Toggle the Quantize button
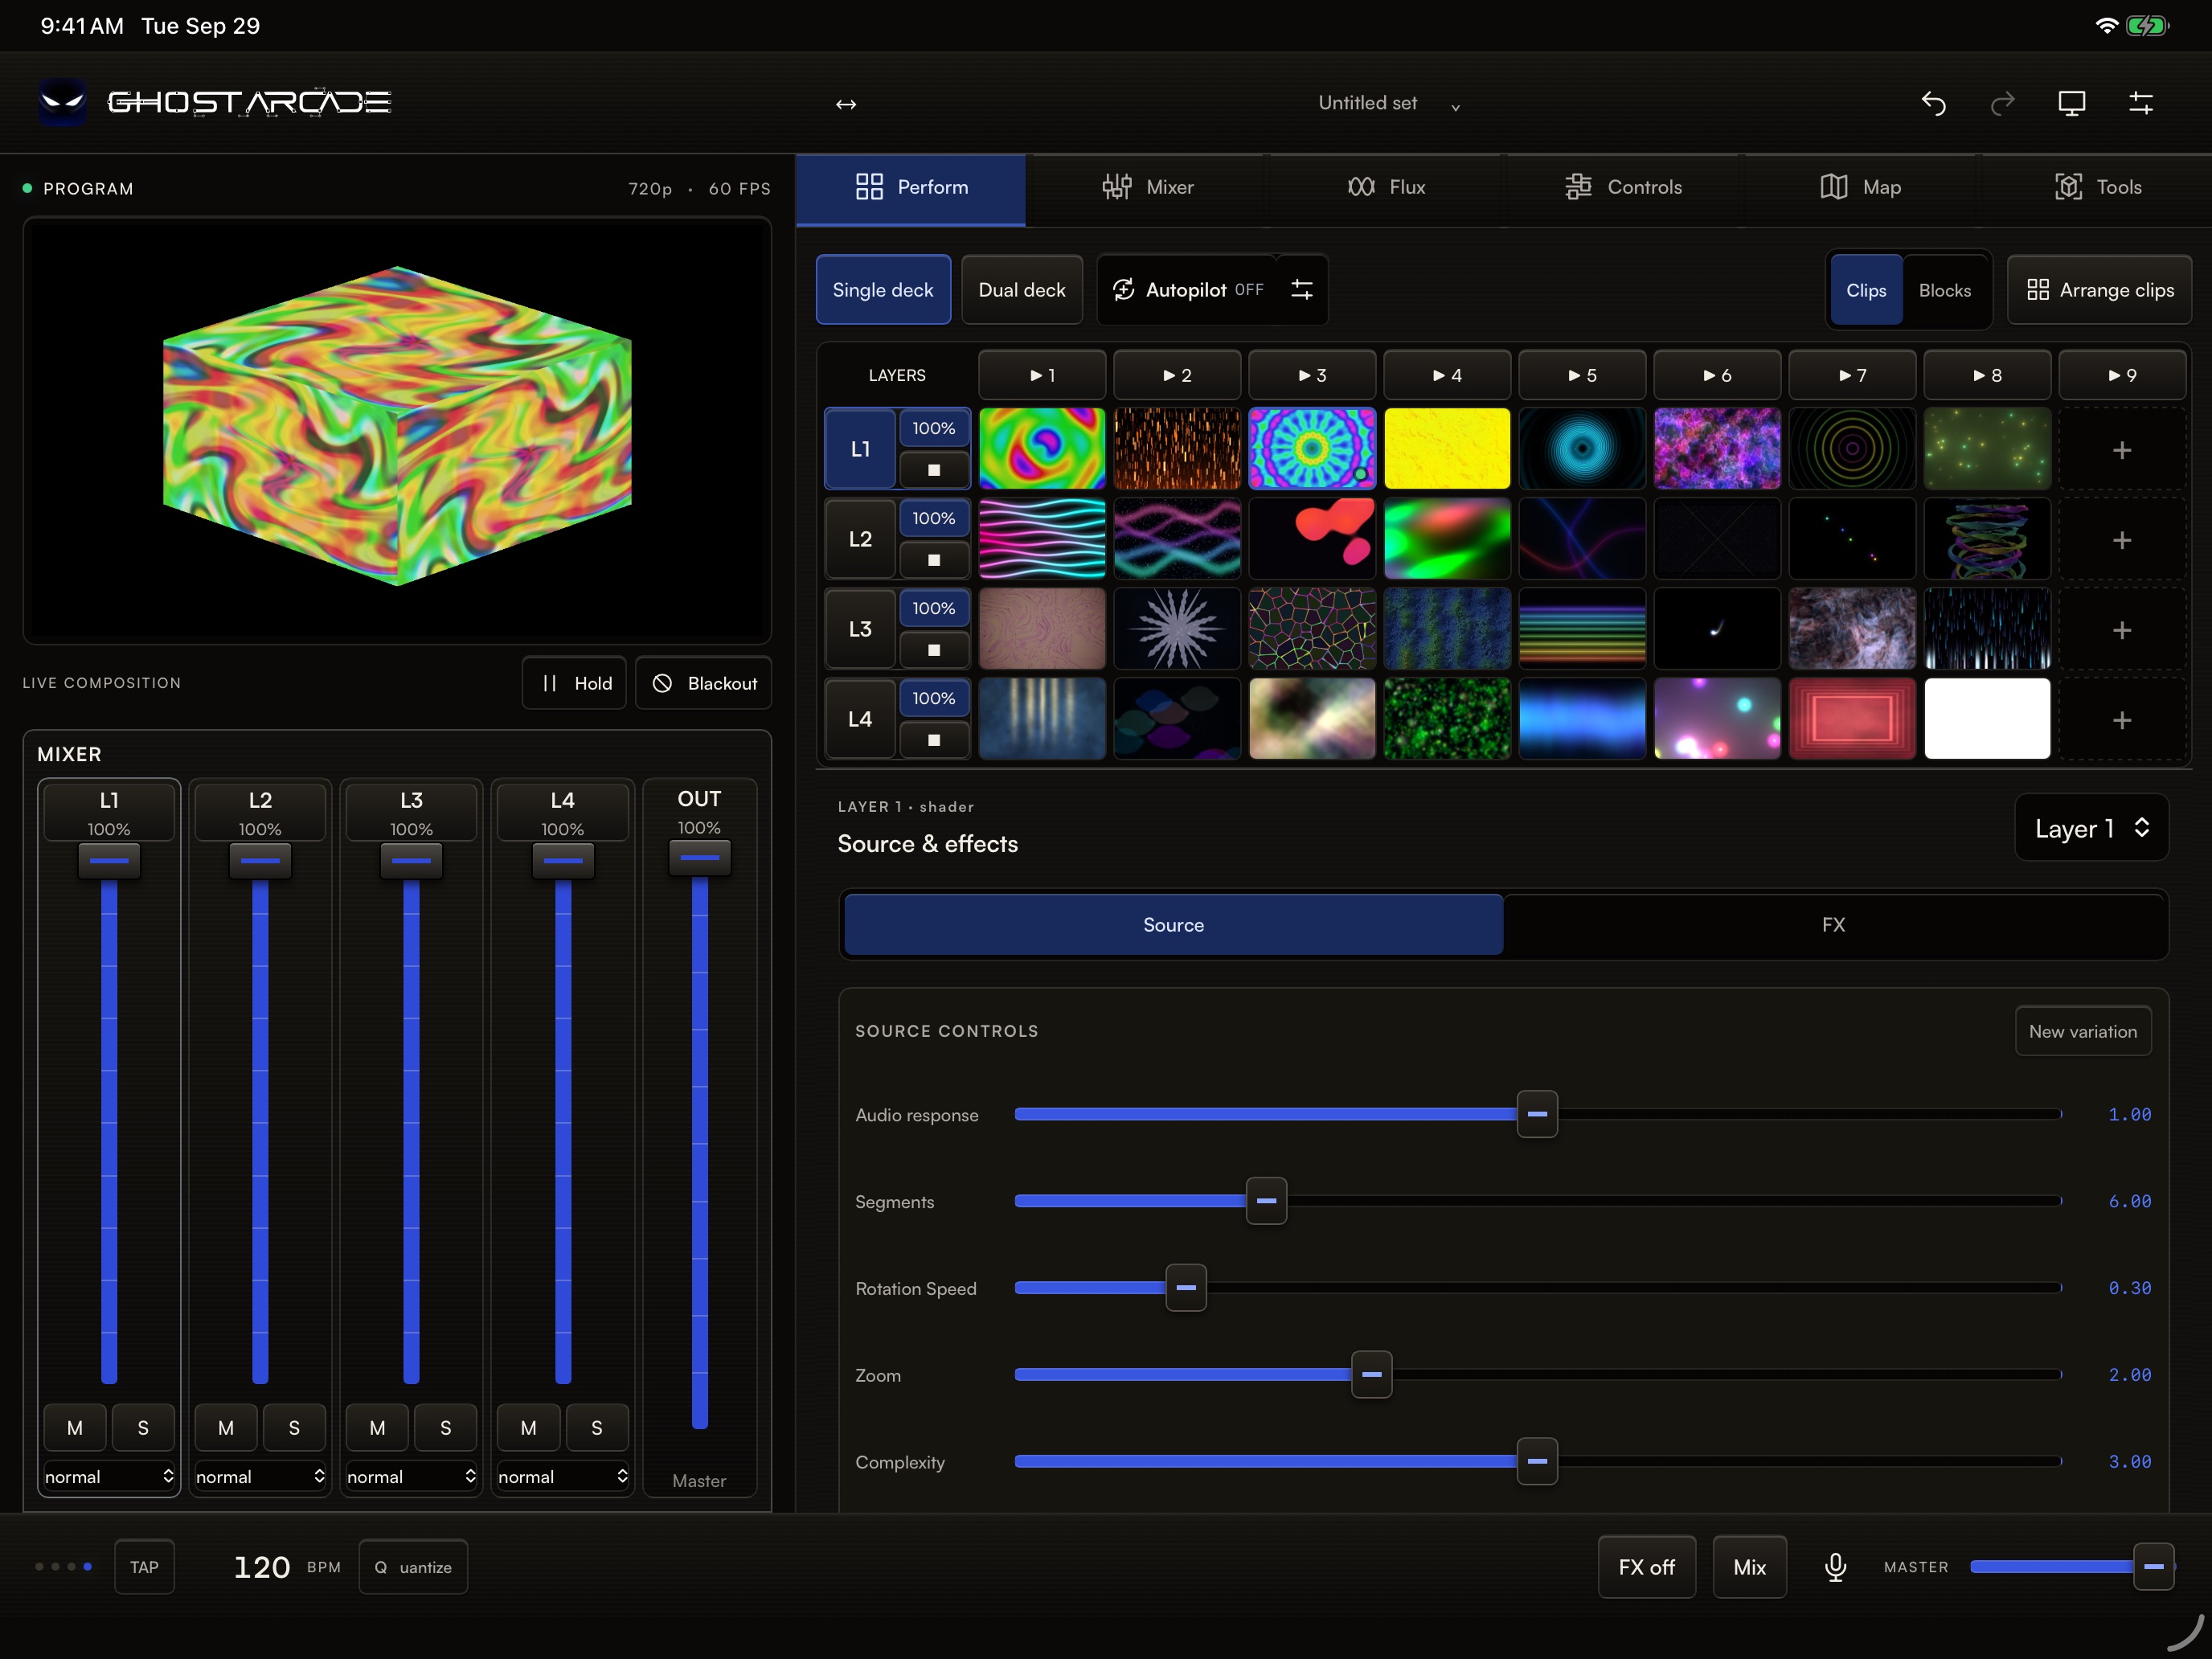Viewport: 2212px width, 1659px height. [414, 1567]
